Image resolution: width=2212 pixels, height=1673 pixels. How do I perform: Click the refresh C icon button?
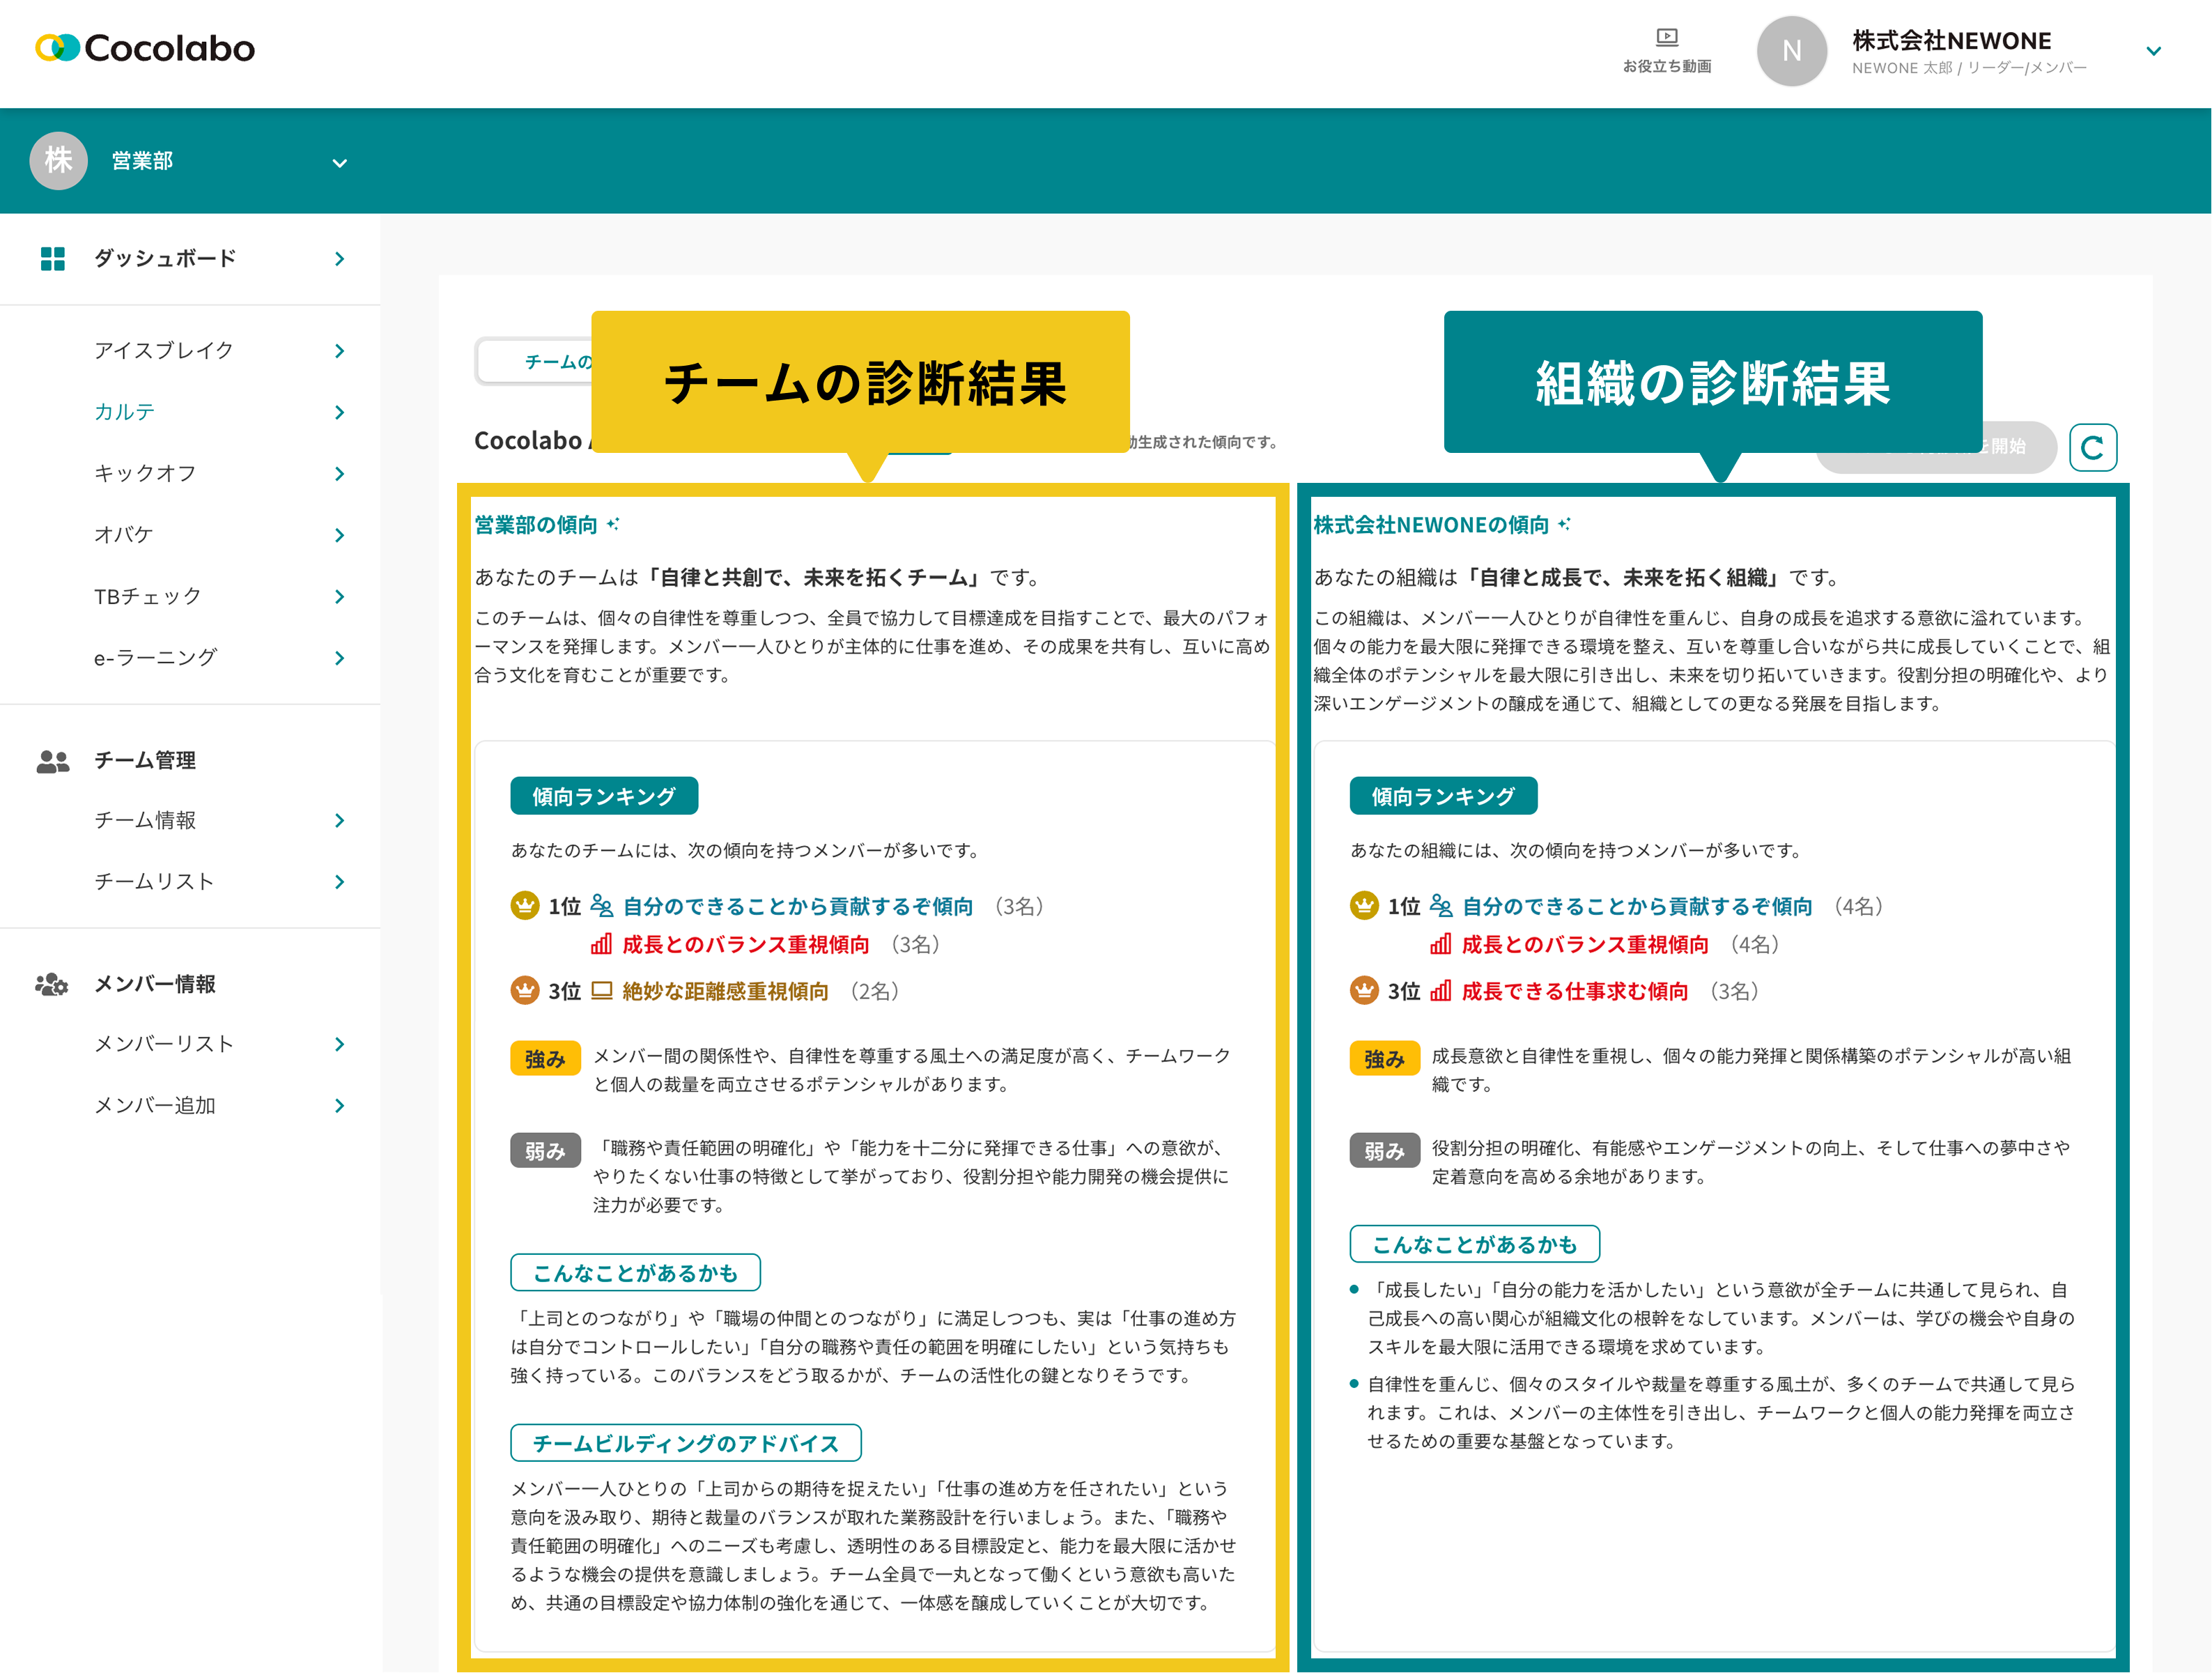coord(2092,447)
